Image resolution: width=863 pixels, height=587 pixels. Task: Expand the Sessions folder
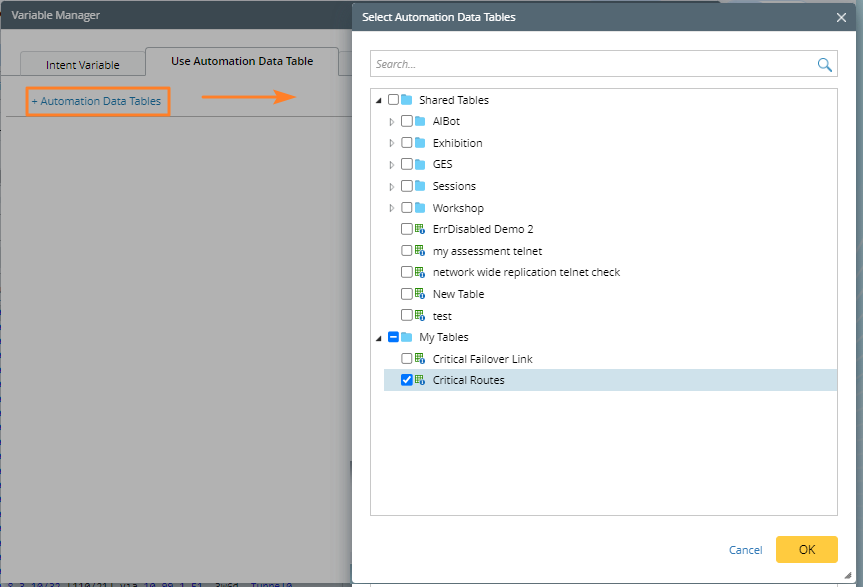tap(392, 187)
